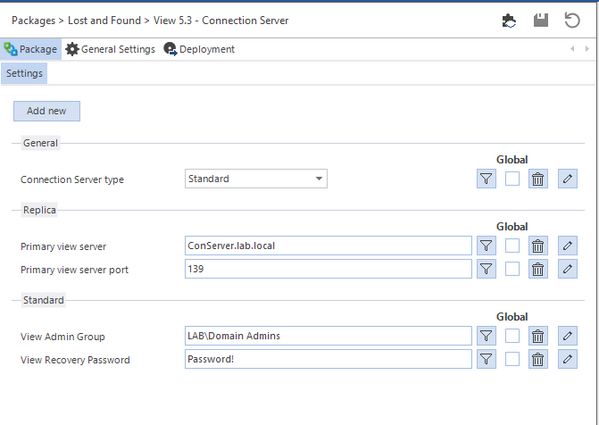Viewport: 599px width, 425px height.
Task: Open filter for View Recovery Password
Action: (x=486, y=359)
